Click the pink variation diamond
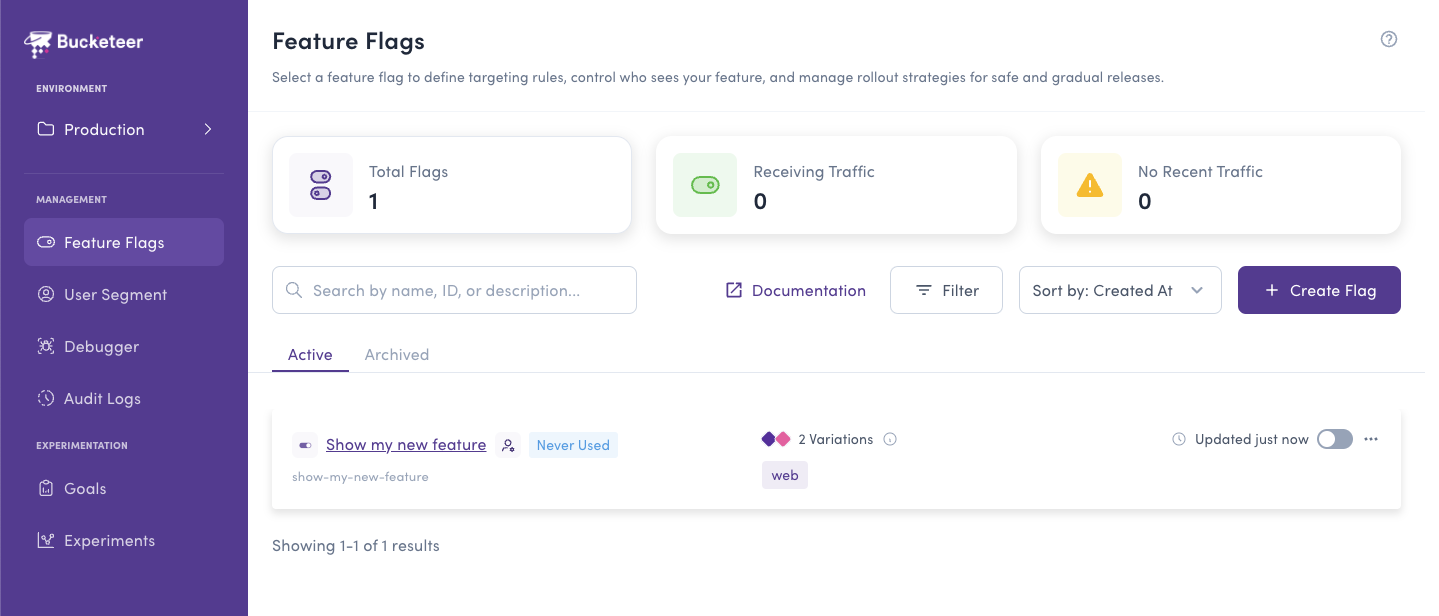The image size is (1439, 616). [783, 439]
